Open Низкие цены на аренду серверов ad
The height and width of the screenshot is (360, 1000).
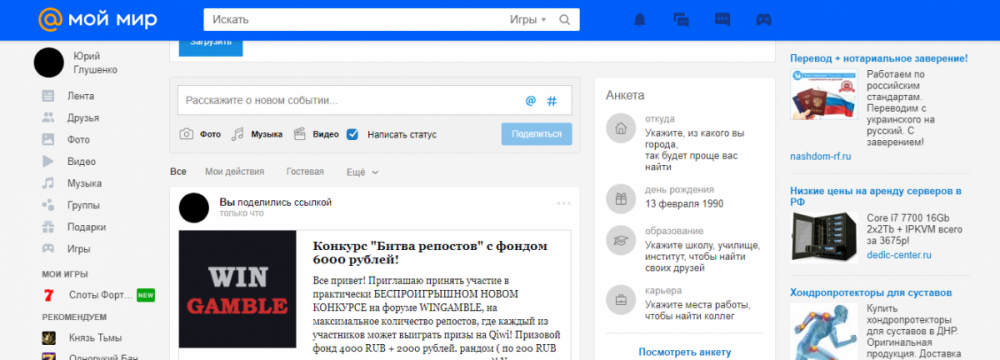876,196
